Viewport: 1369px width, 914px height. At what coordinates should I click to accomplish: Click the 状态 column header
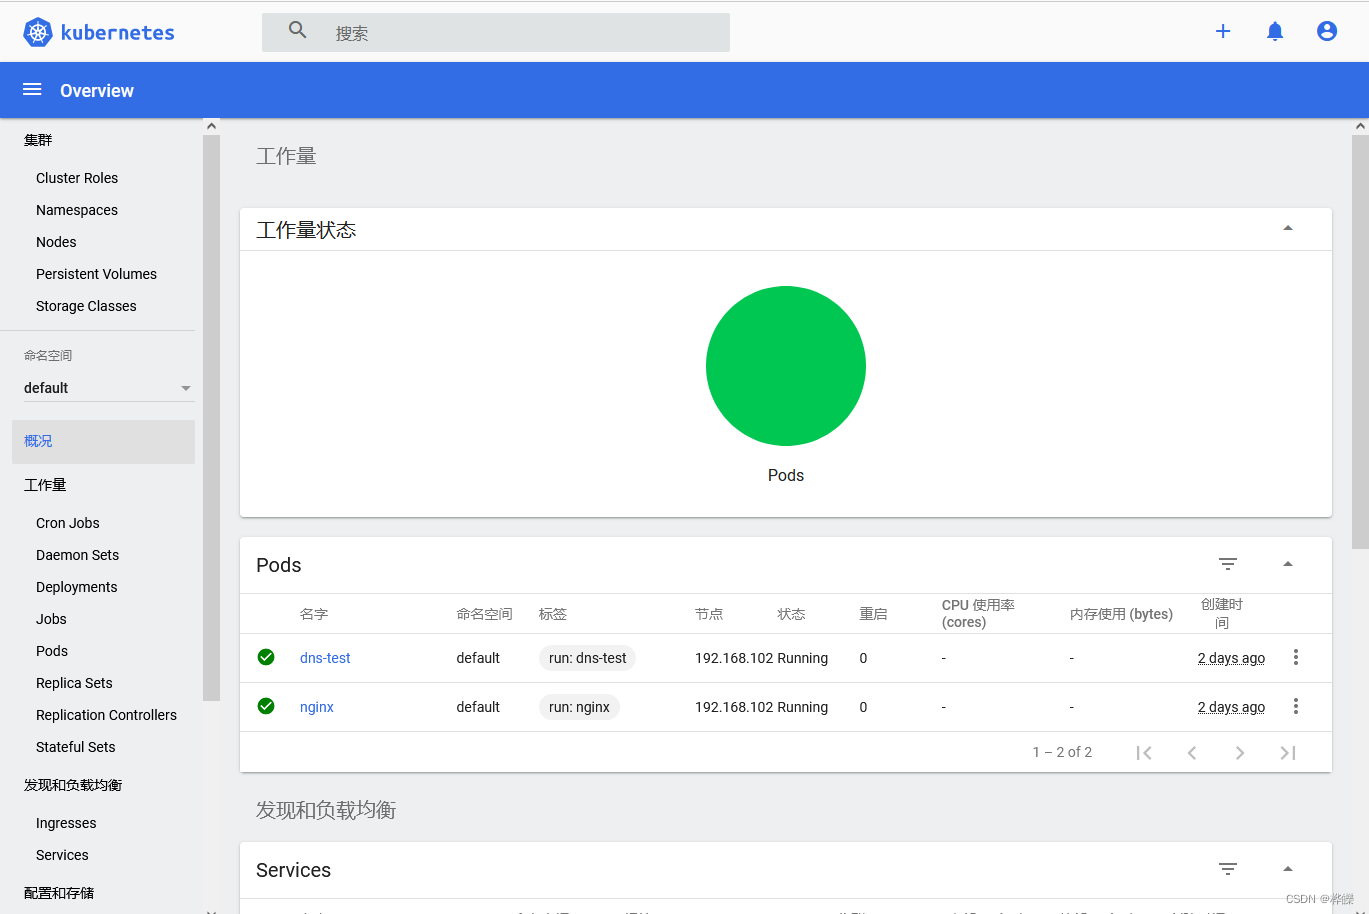(x=791, y=614)
